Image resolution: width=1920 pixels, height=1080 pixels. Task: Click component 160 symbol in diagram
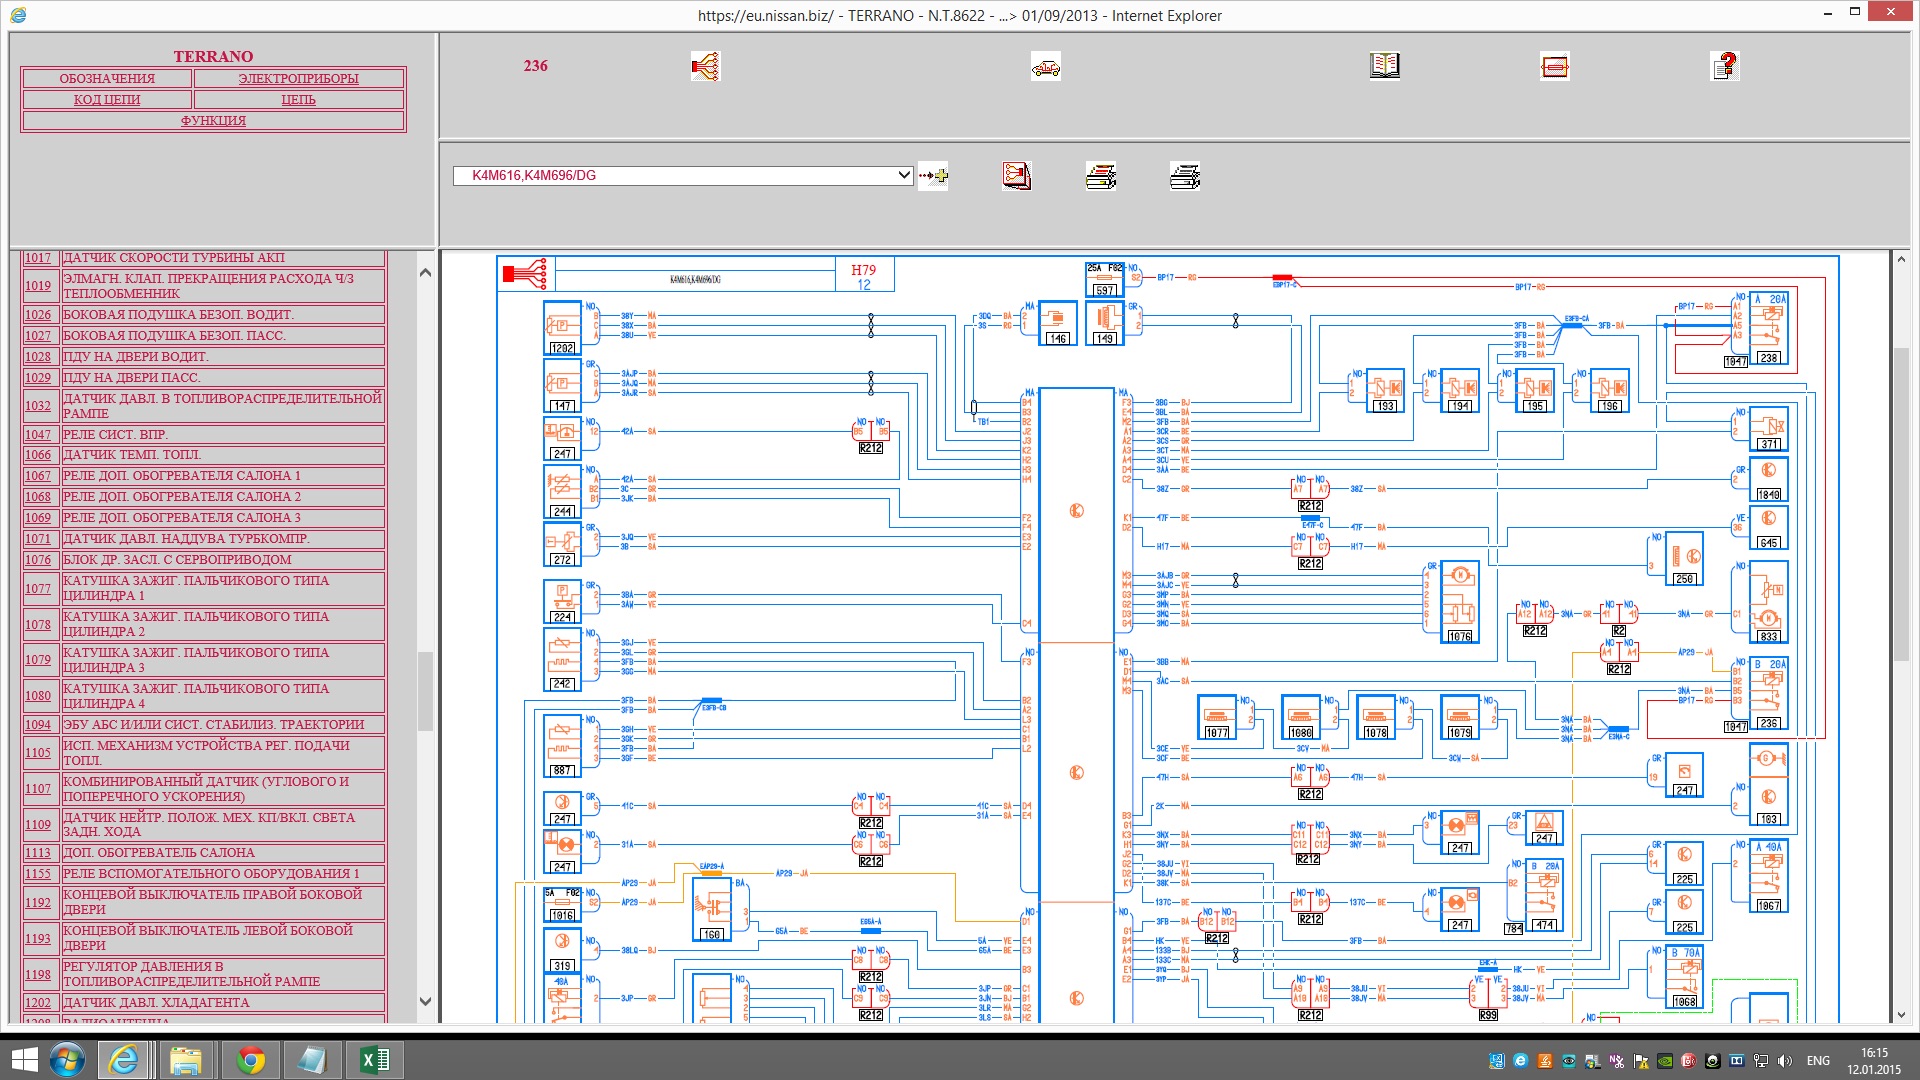[711, 910]
